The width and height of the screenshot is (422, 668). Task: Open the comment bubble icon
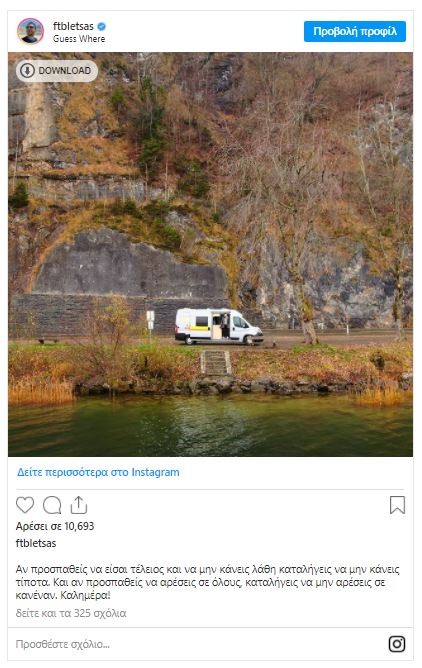click(52, 505)
